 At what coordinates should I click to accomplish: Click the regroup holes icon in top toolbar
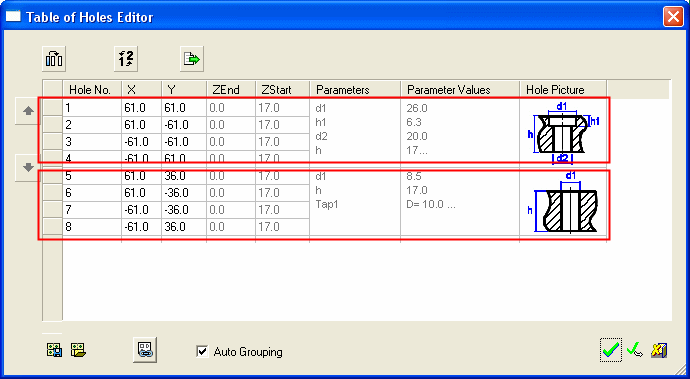pyautogui.click(x=54, y=59)
